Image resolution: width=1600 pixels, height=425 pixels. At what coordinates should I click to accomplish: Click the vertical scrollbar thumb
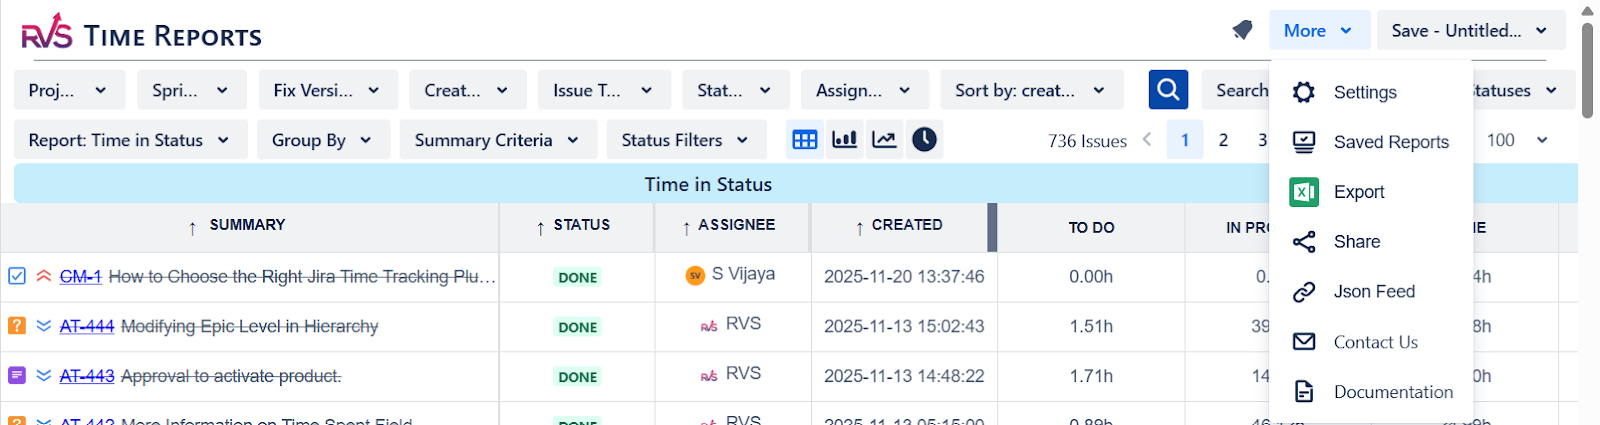(x=1587, y=70)
